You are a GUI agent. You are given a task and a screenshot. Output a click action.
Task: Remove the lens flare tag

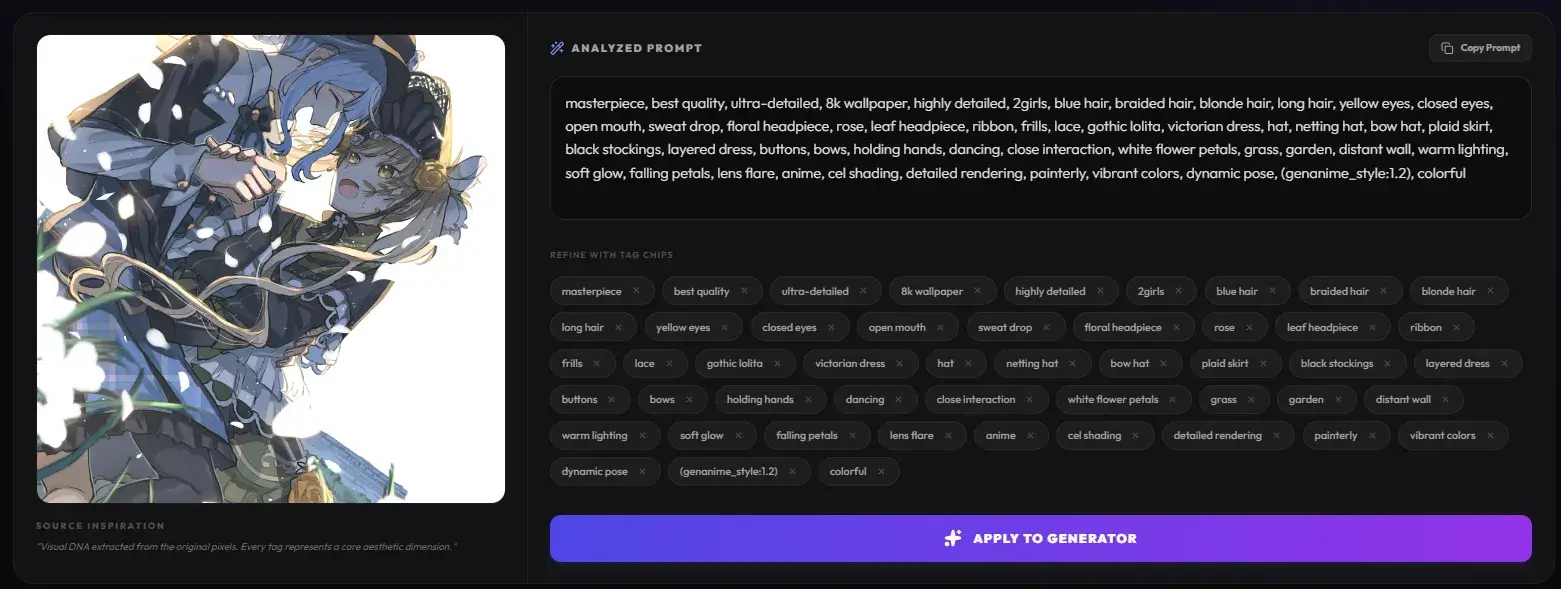click(x=949, y=435)
